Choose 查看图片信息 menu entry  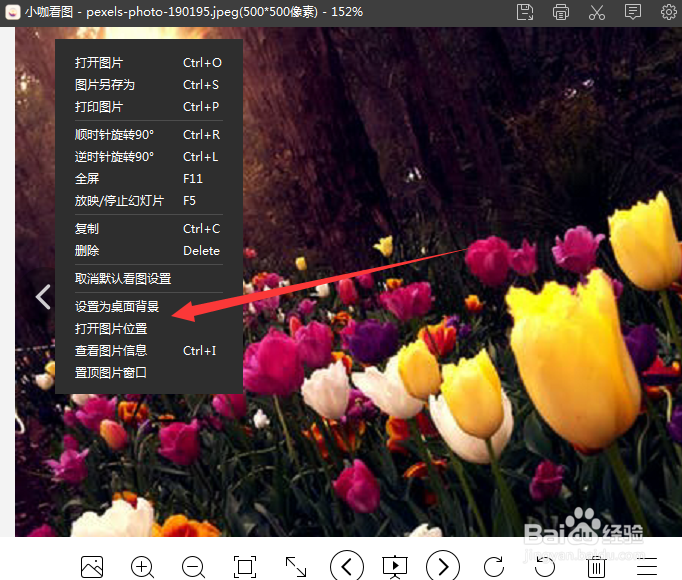pos(148,351)
